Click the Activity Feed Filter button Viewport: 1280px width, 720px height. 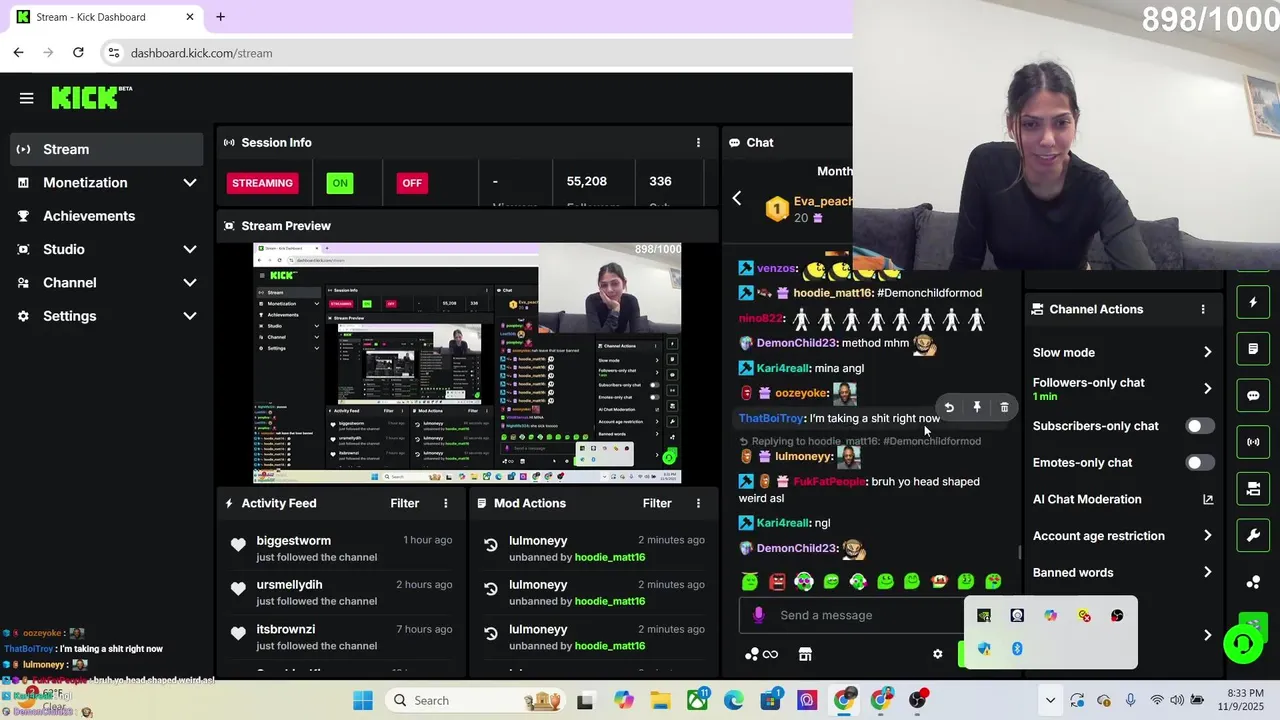(404, 503)
